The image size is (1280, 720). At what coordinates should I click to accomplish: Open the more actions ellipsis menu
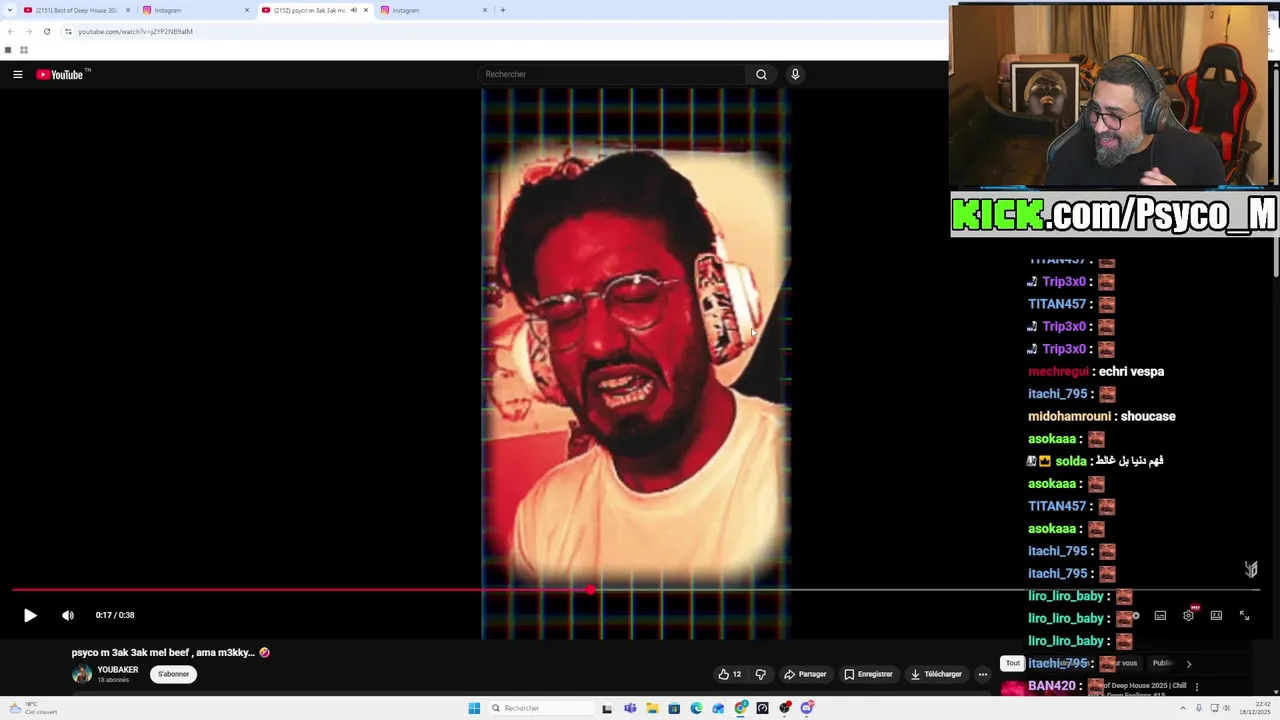click(x=982, y=674)
